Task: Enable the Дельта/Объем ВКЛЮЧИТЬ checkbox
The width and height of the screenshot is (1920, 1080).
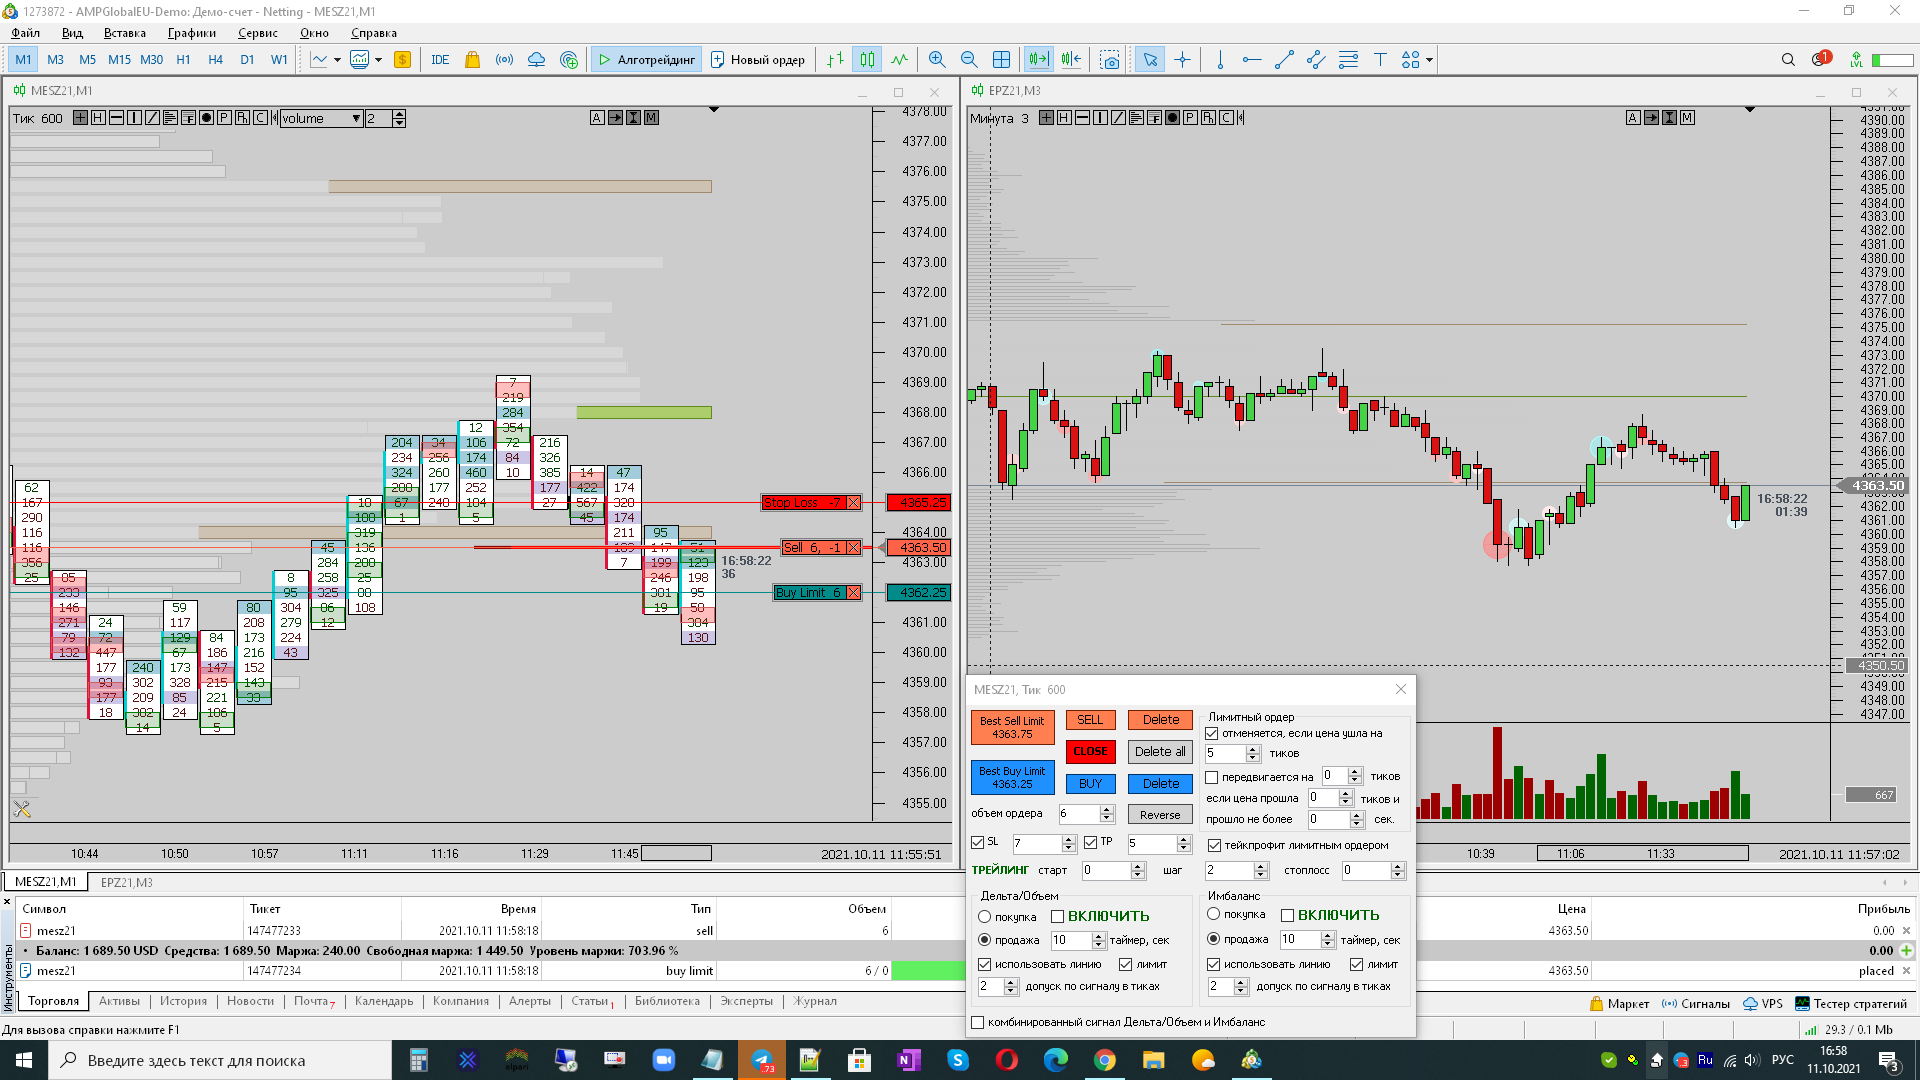Action: point(1057,916)
